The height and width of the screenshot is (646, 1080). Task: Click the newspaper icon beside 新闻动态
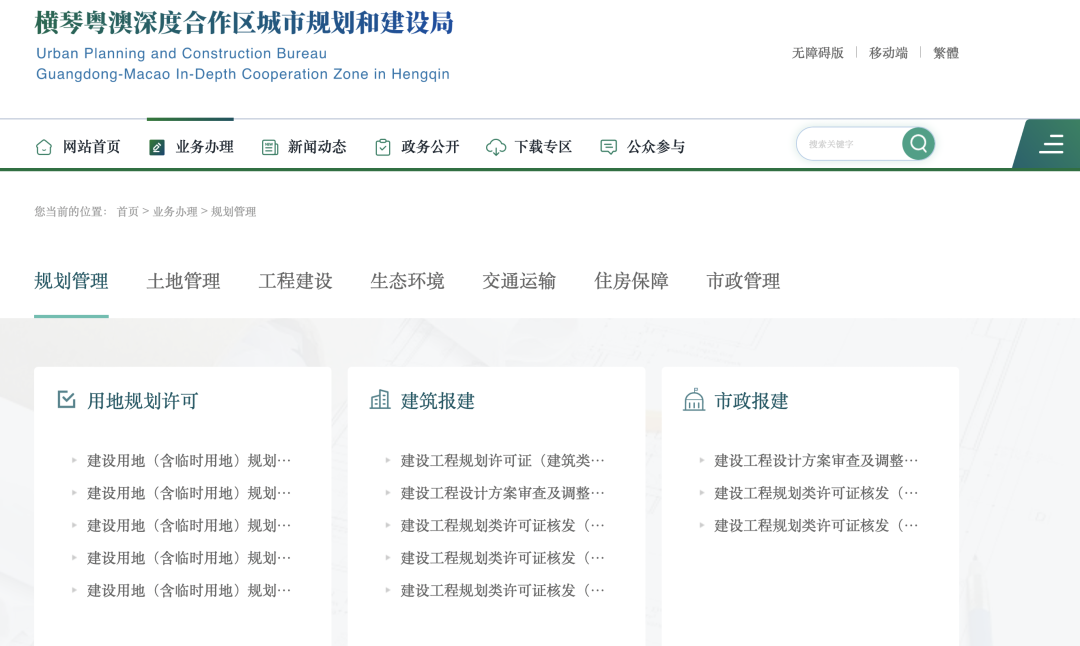pos(270,147)
